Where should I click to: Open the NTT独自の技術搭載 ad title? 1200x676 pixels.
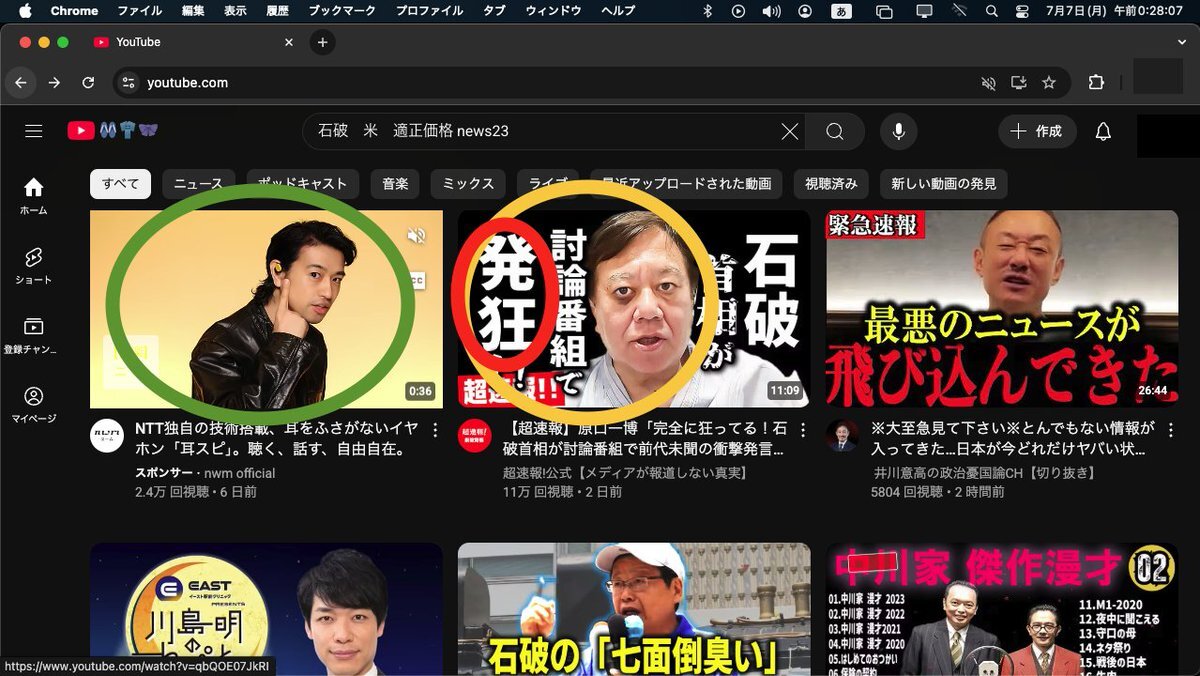point(277,440)
